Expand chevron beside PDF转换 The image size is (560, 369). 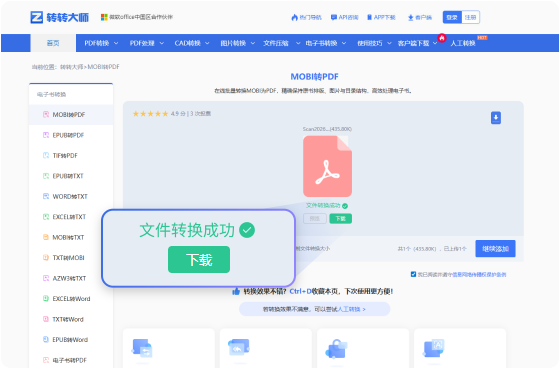coord(116,43)
